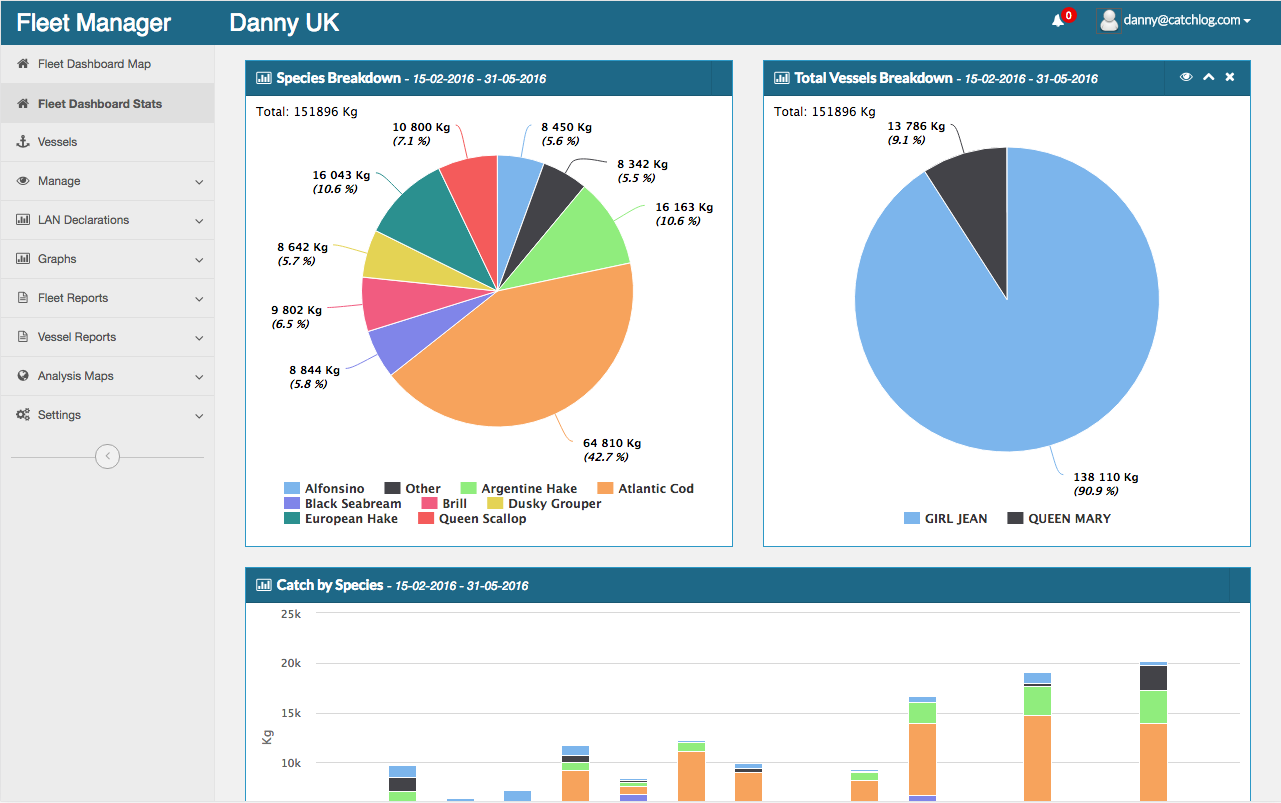Click the anchor icon for Vessels
The height and width of the screenshot is (803, 1281).
click(23, 142)
